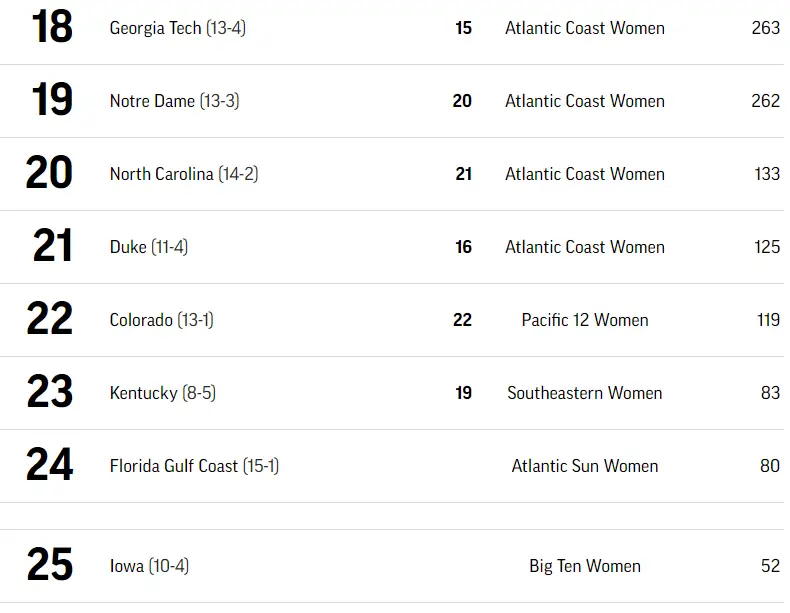The height and width of the screenshot is (613, 790).
Task: Click the Georgia Tech (13-4) team link
Action: point(177,28)
